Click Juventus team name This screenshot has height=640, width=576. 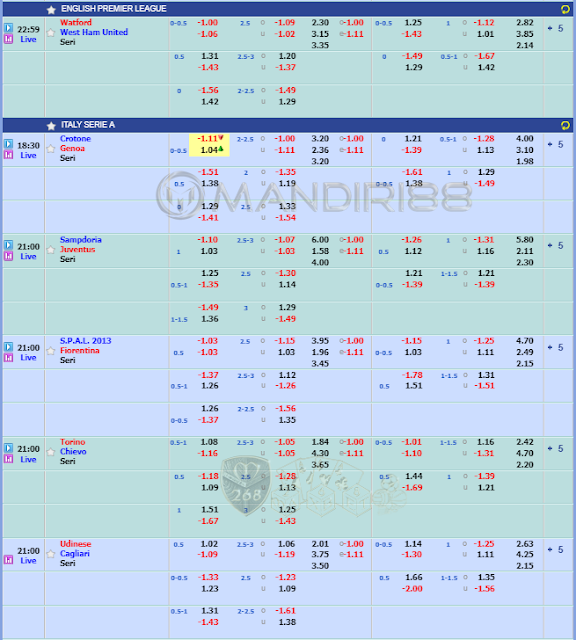pos(78,249)
